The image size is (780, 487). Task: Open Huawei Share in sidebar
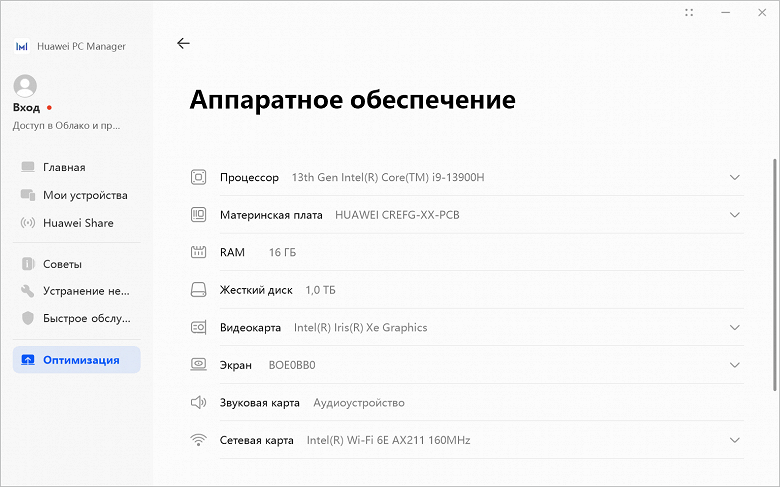(x=78, y=223)
